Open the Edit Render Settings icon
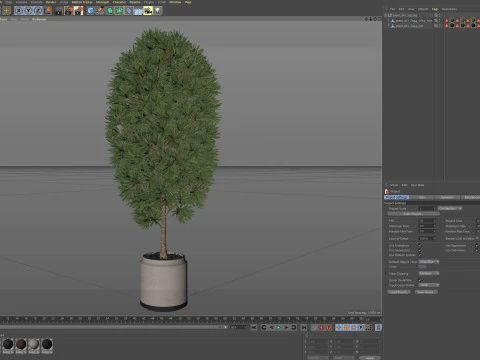480x360 pixels. tap(79, 11)
